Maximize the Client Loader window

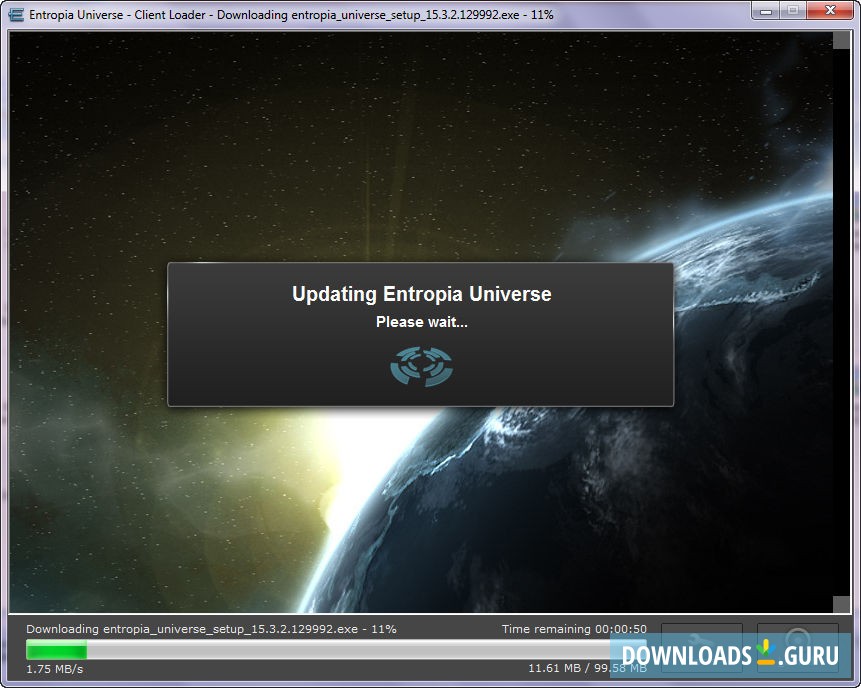point(793,10)
